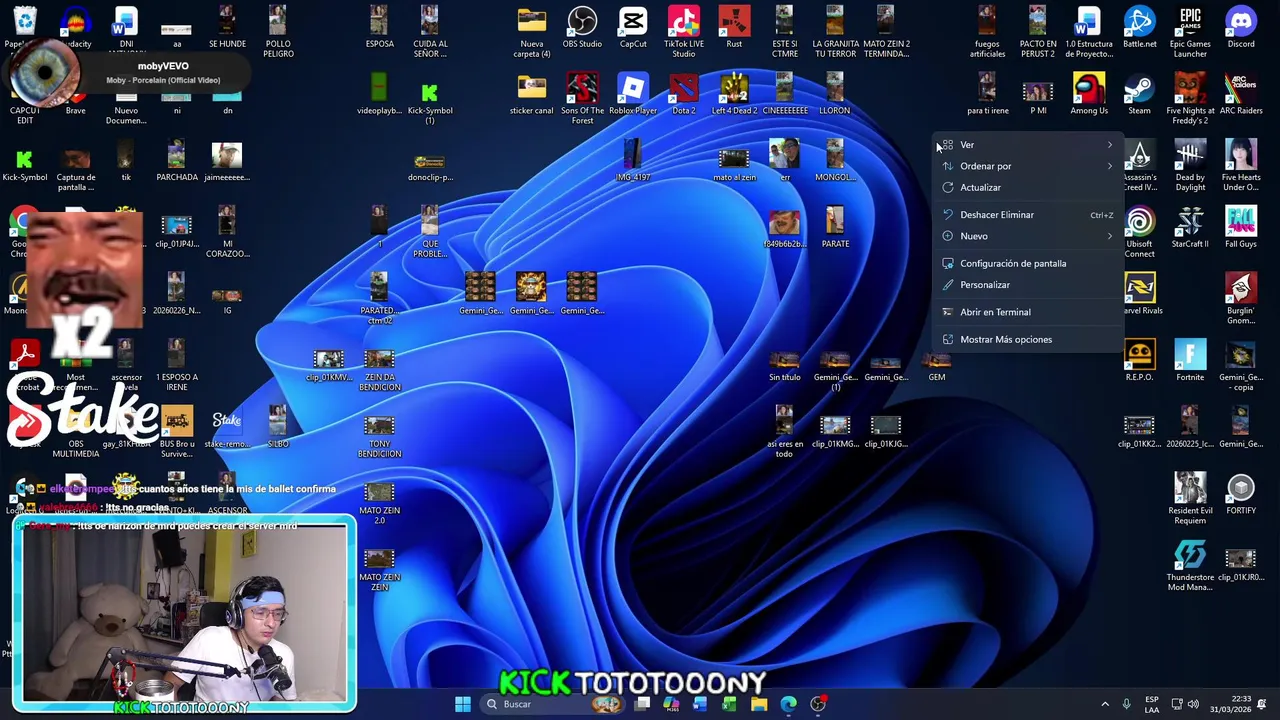Open the Steam desktop icon
Screen dimensions: 1280x720
pyautogui.click(x=1139, y=95)
